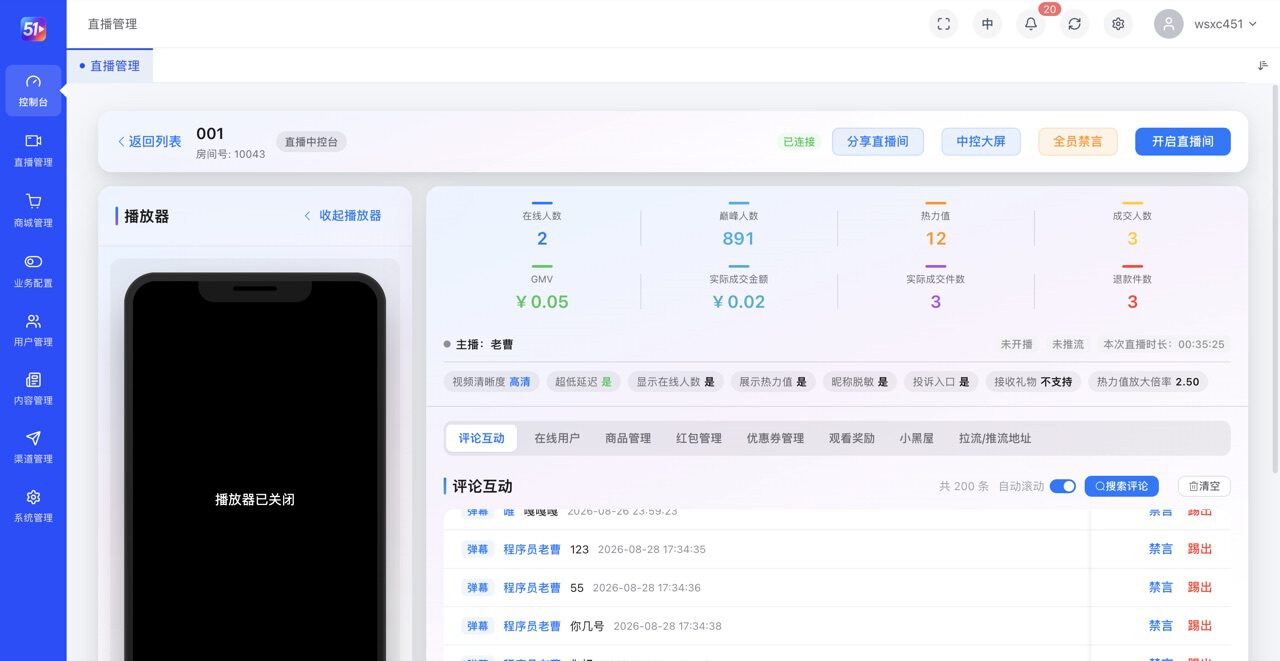Screen dimensions: 1280x661
Task: Click 踢出 on comment 55 row
Action: (x=1200, y=587)
